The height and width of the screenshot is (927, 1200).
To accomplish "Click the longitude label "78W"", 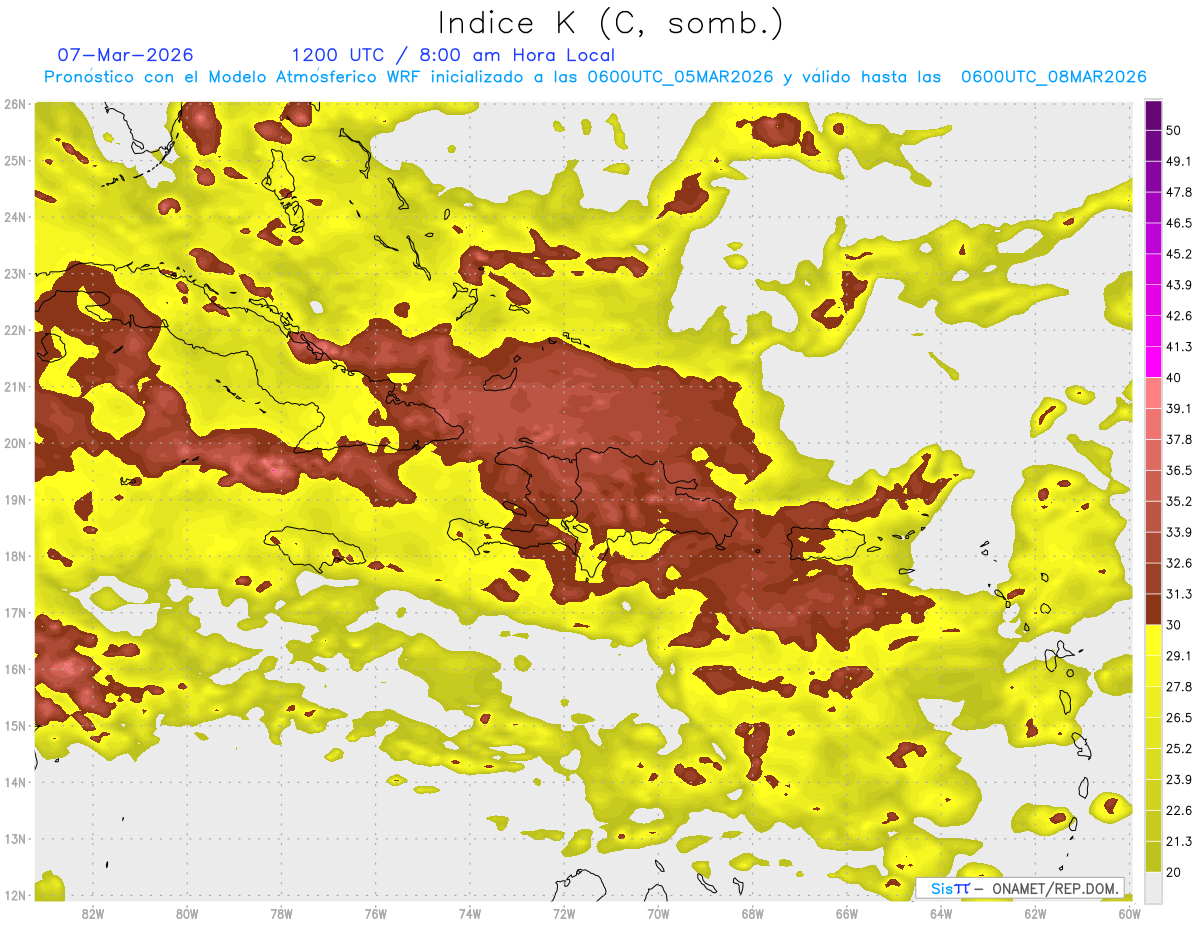I will 281,913.
